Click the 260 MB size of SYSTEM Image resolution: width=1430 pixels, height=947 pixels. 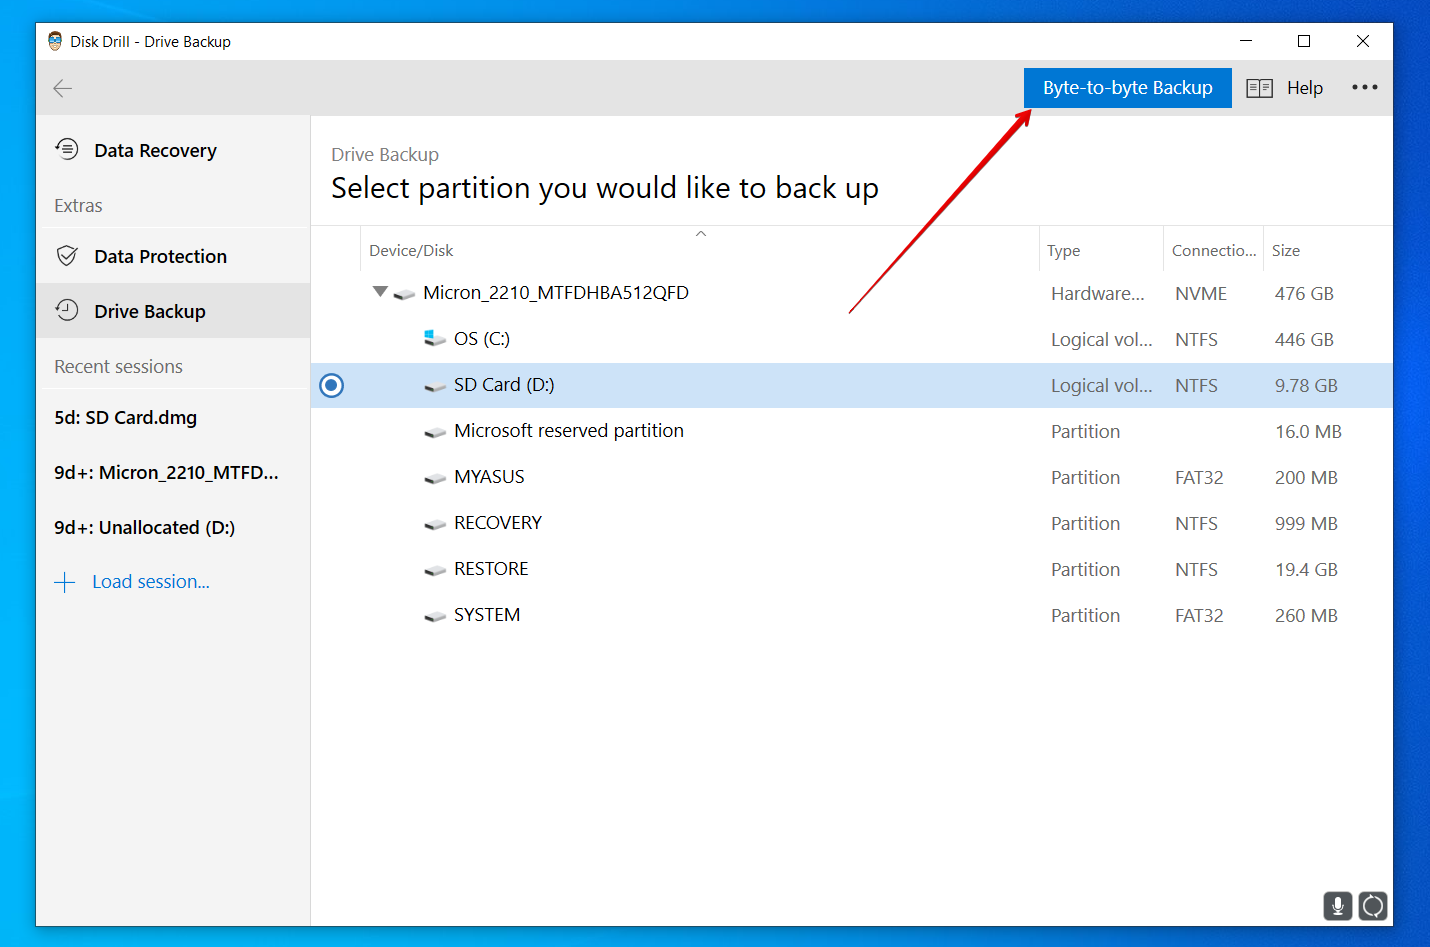tap(1306, 616)
